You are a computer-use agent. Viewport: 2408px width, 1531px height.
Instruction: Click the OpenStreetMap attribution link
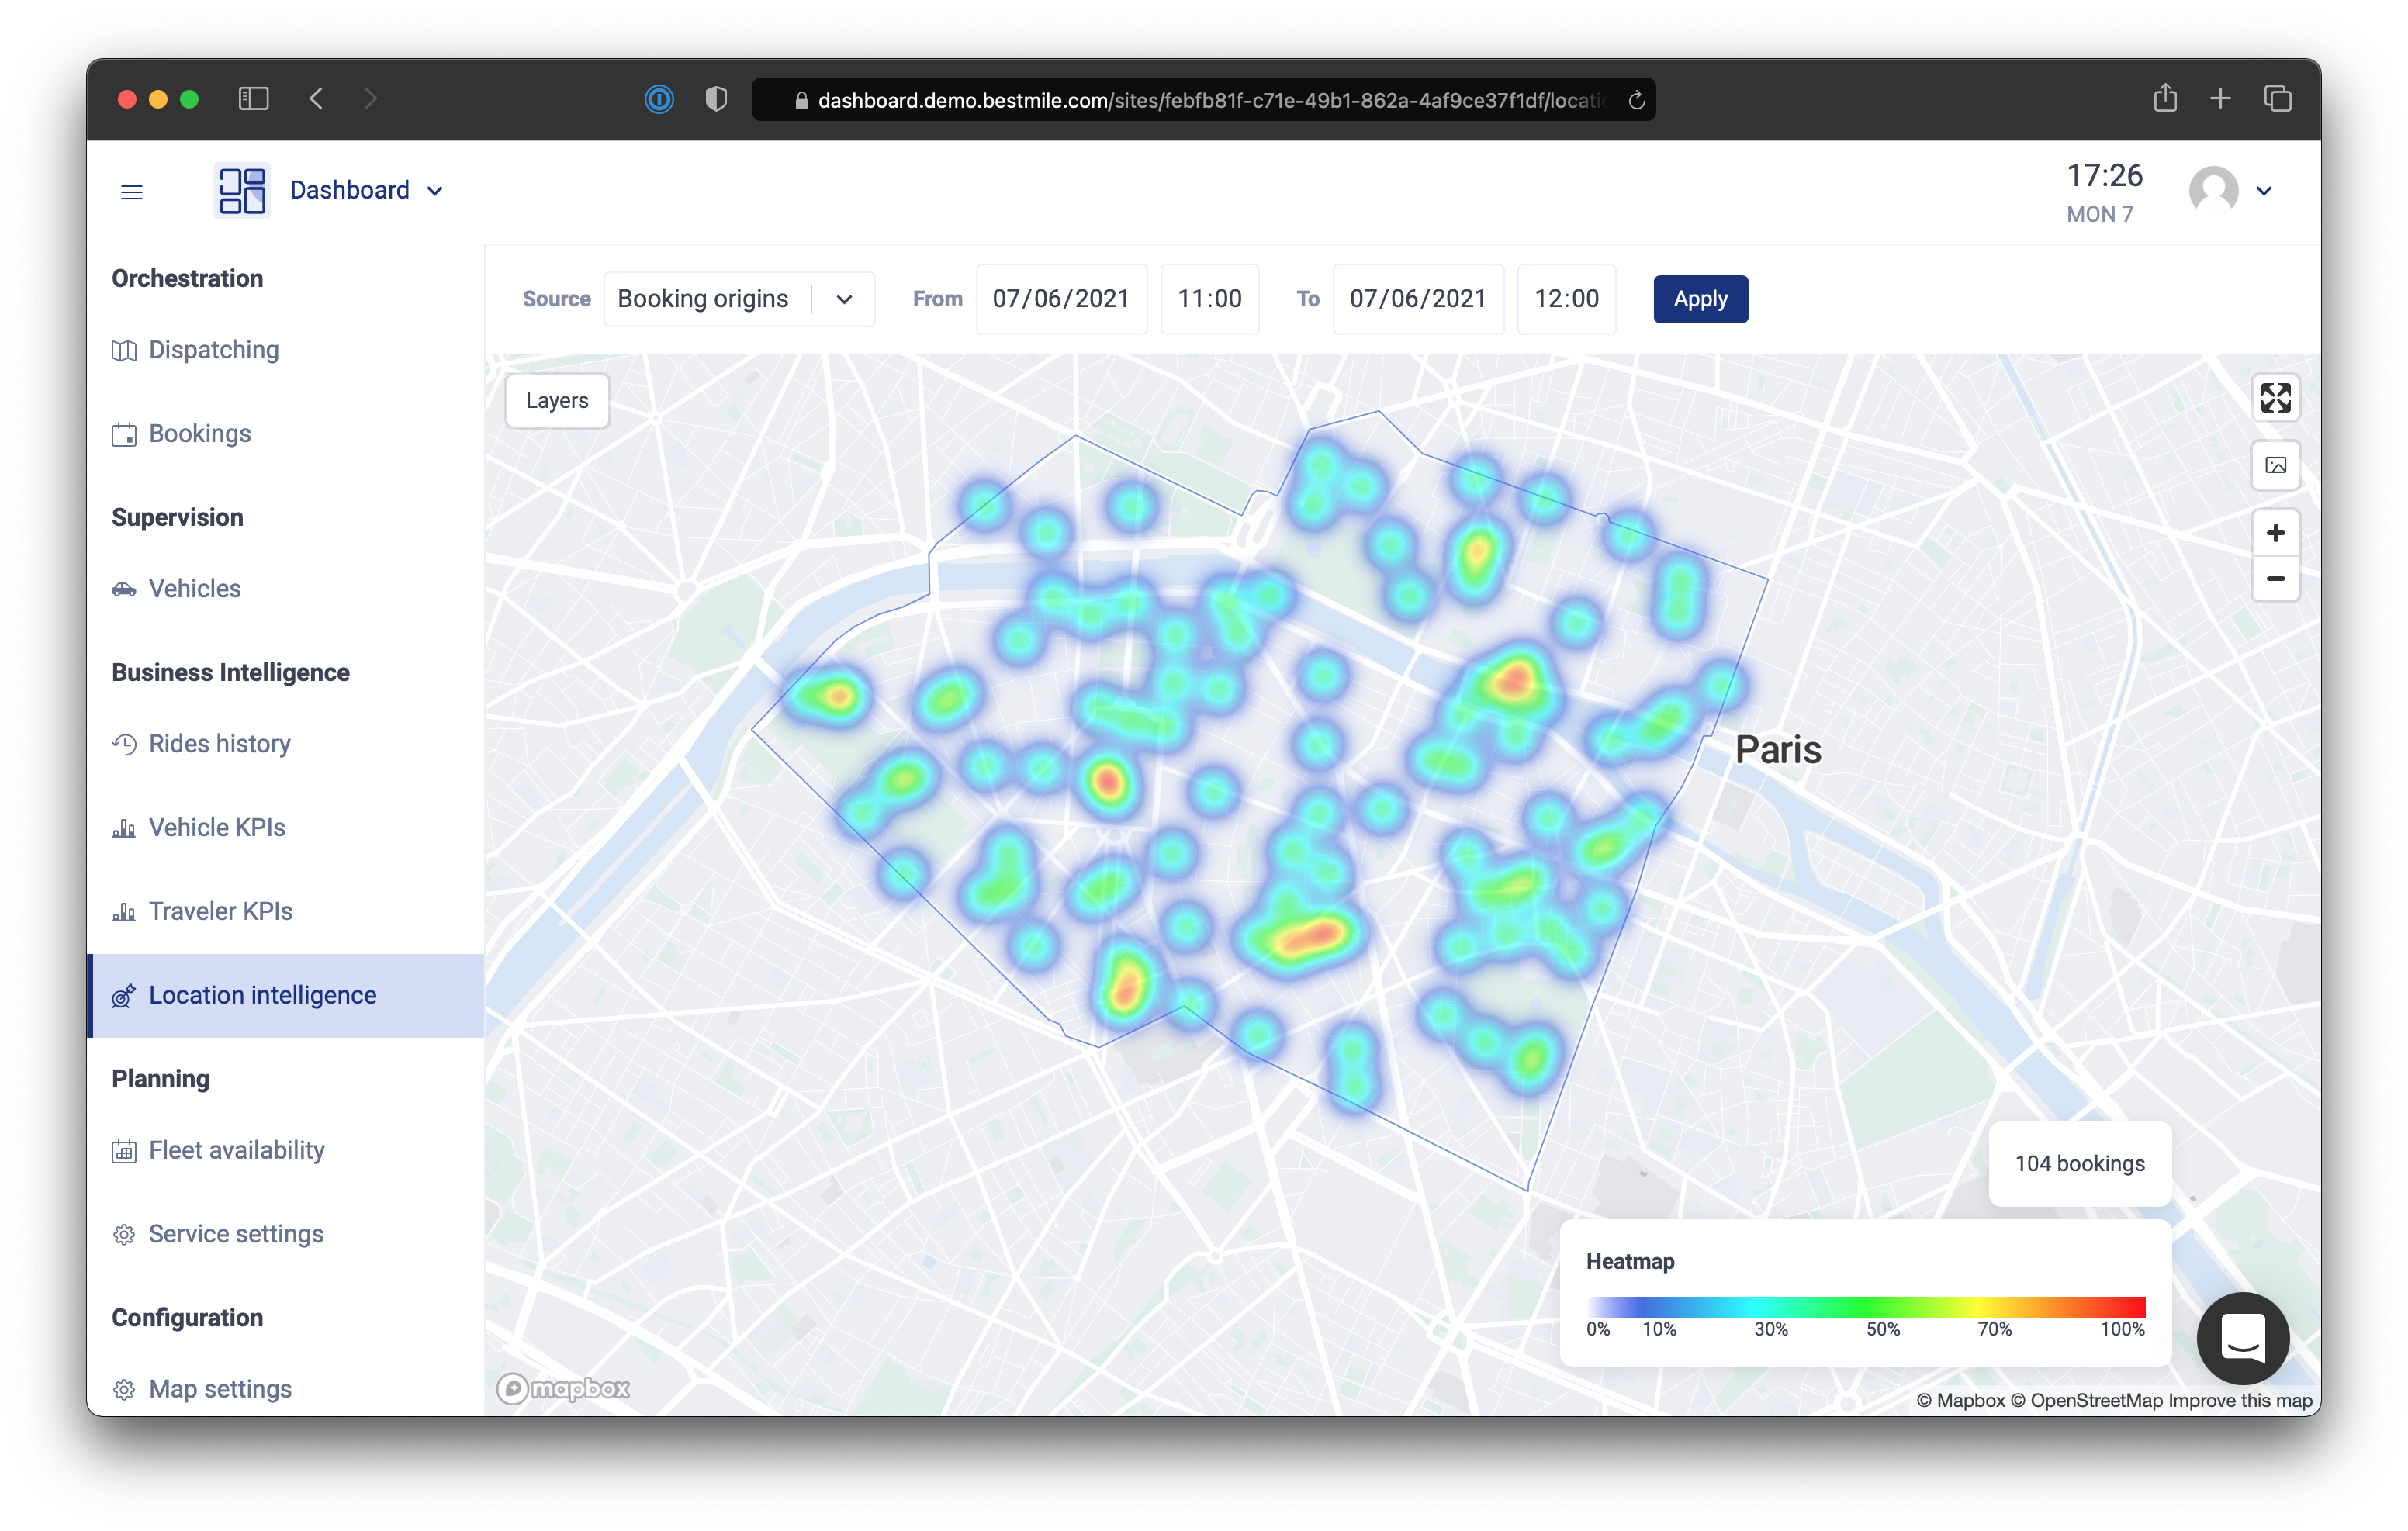2086,1401
